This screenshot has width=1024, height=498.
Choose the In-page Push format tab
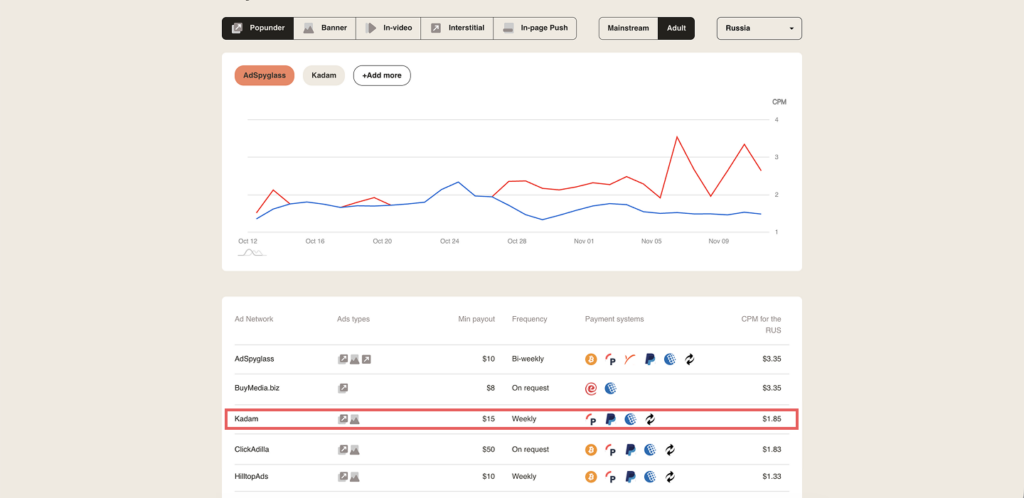click(535, 28)
